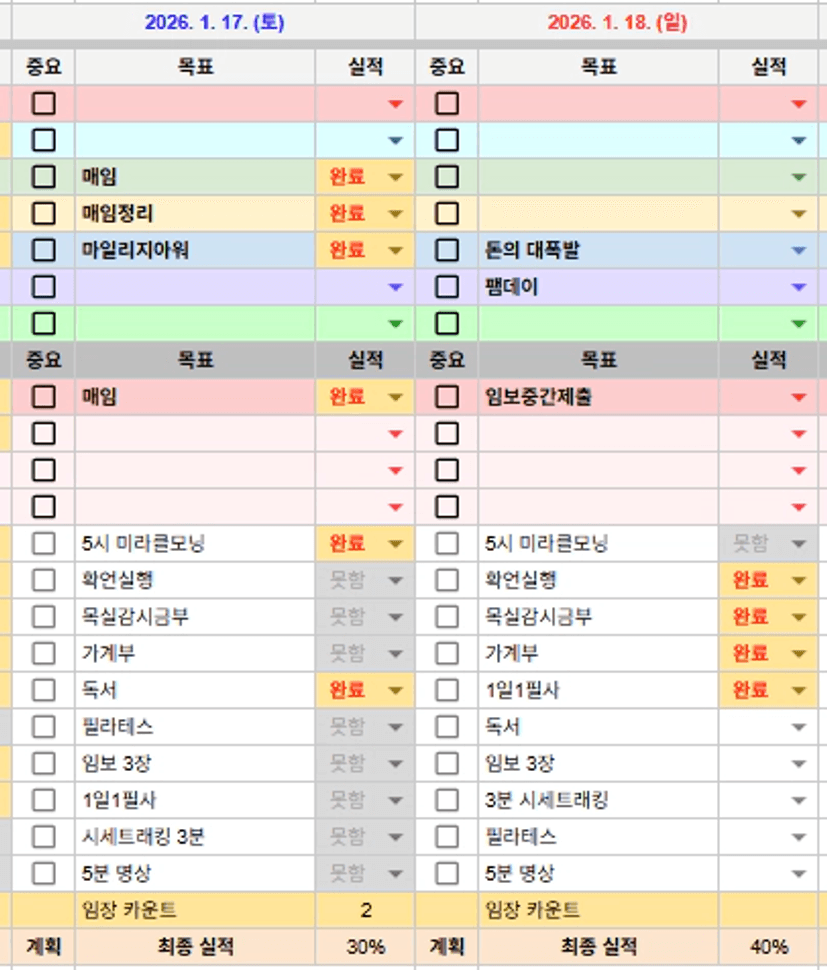Screen dimensions: 827x970
Task: Select the 2026. 1. 17. (토) date header
Action: [214, 22]
